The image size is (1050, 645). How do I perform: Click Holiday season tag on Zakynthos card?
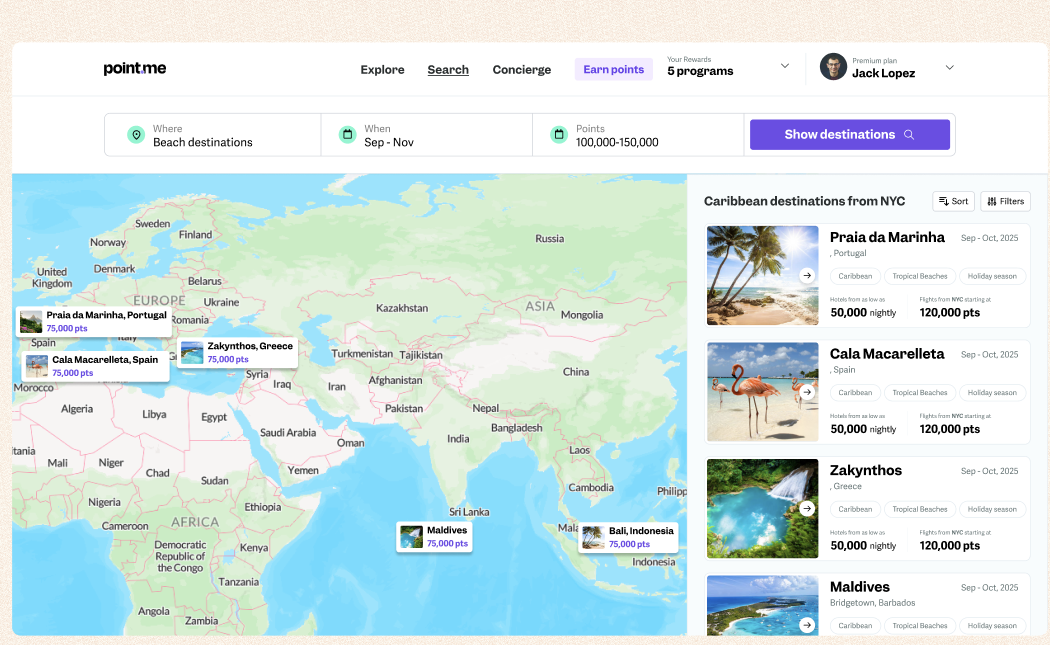(x=992, y=509)
